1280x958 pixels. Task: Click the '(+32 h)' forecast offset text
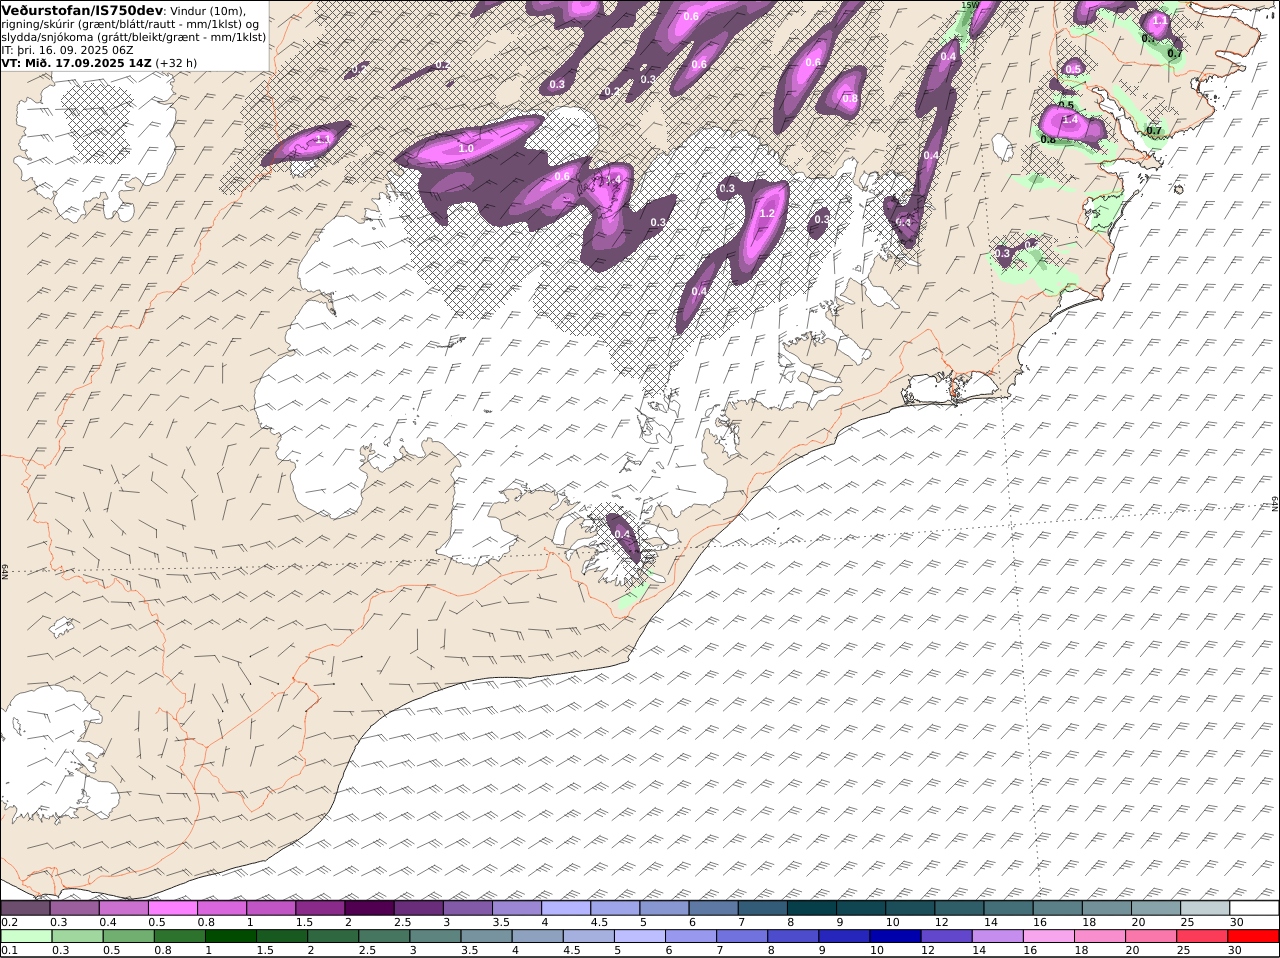coord(176,62)
